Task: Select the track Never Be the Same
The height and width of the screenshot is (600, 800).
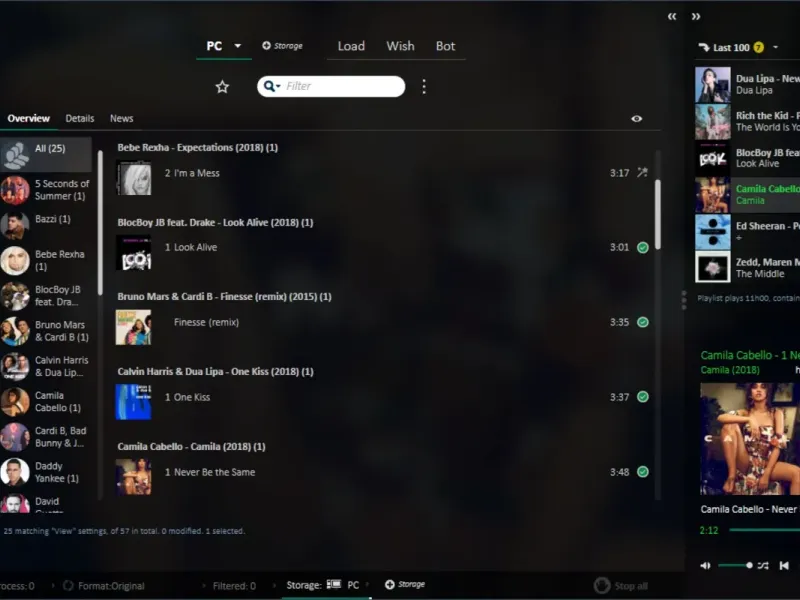Action: 210,472
